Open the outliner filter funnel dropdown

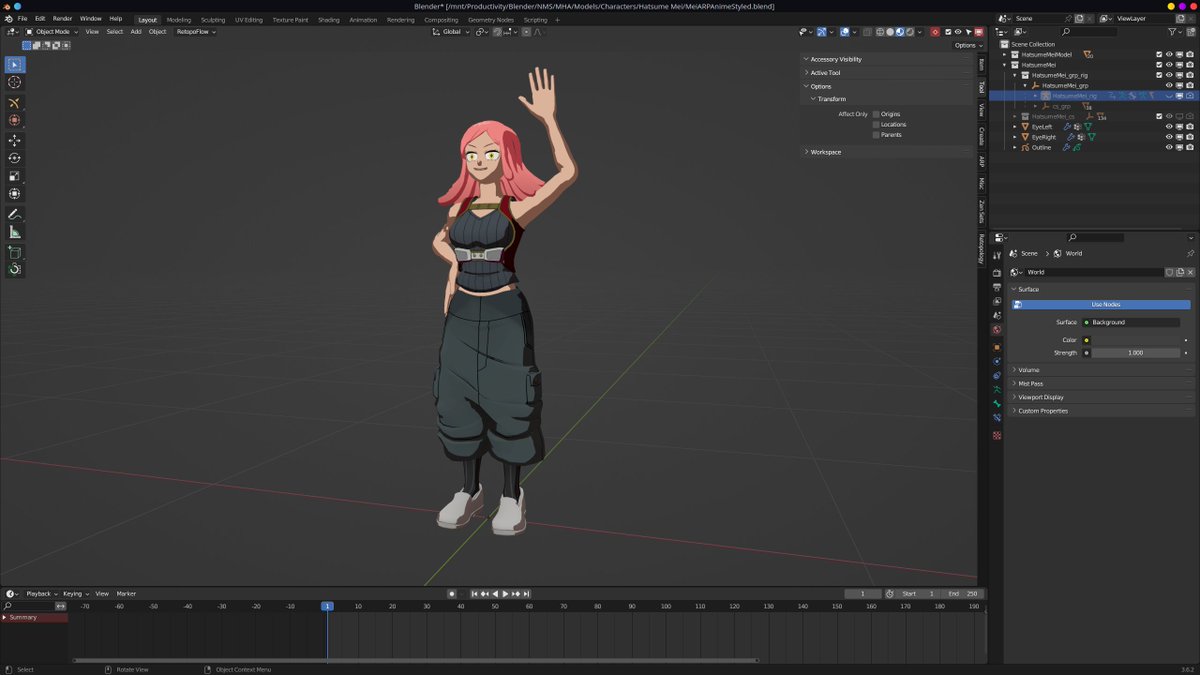pos(1176,32)
